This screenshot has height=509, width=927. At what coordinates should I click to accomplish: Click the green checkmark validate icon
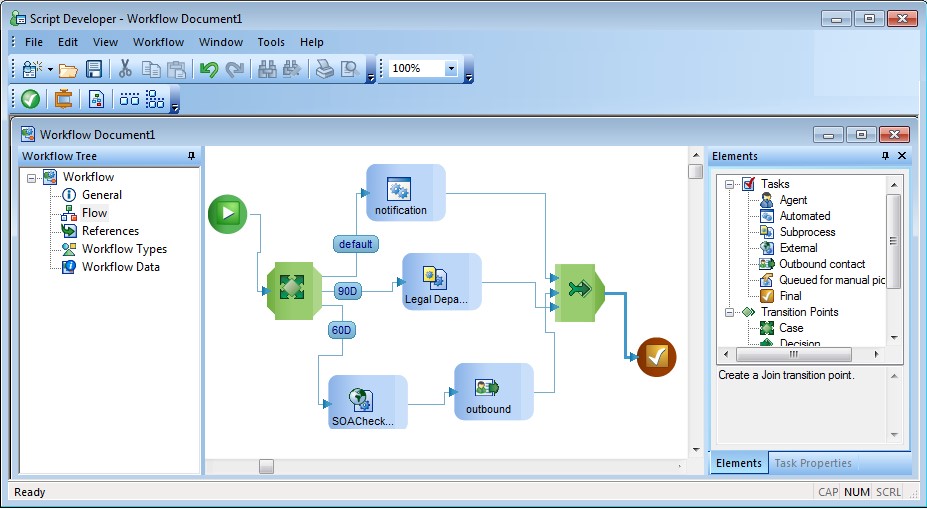tap(30, 99)
